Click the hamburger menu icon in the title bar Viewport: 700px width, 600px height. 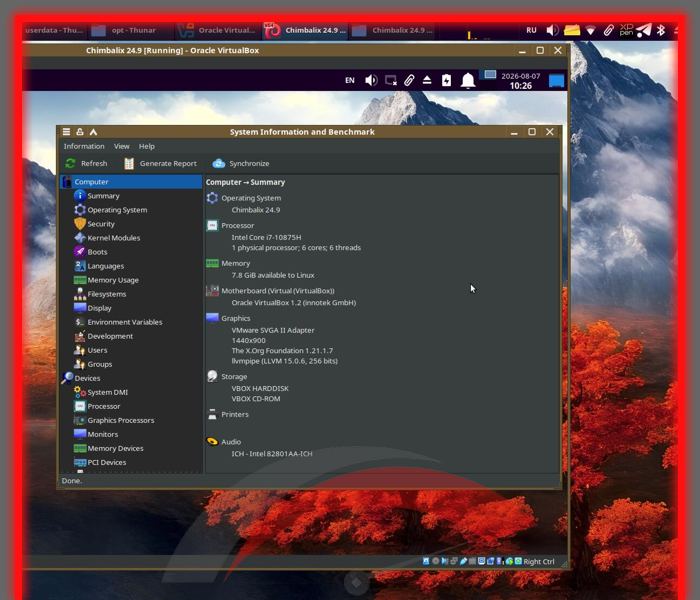pos(67,132)
